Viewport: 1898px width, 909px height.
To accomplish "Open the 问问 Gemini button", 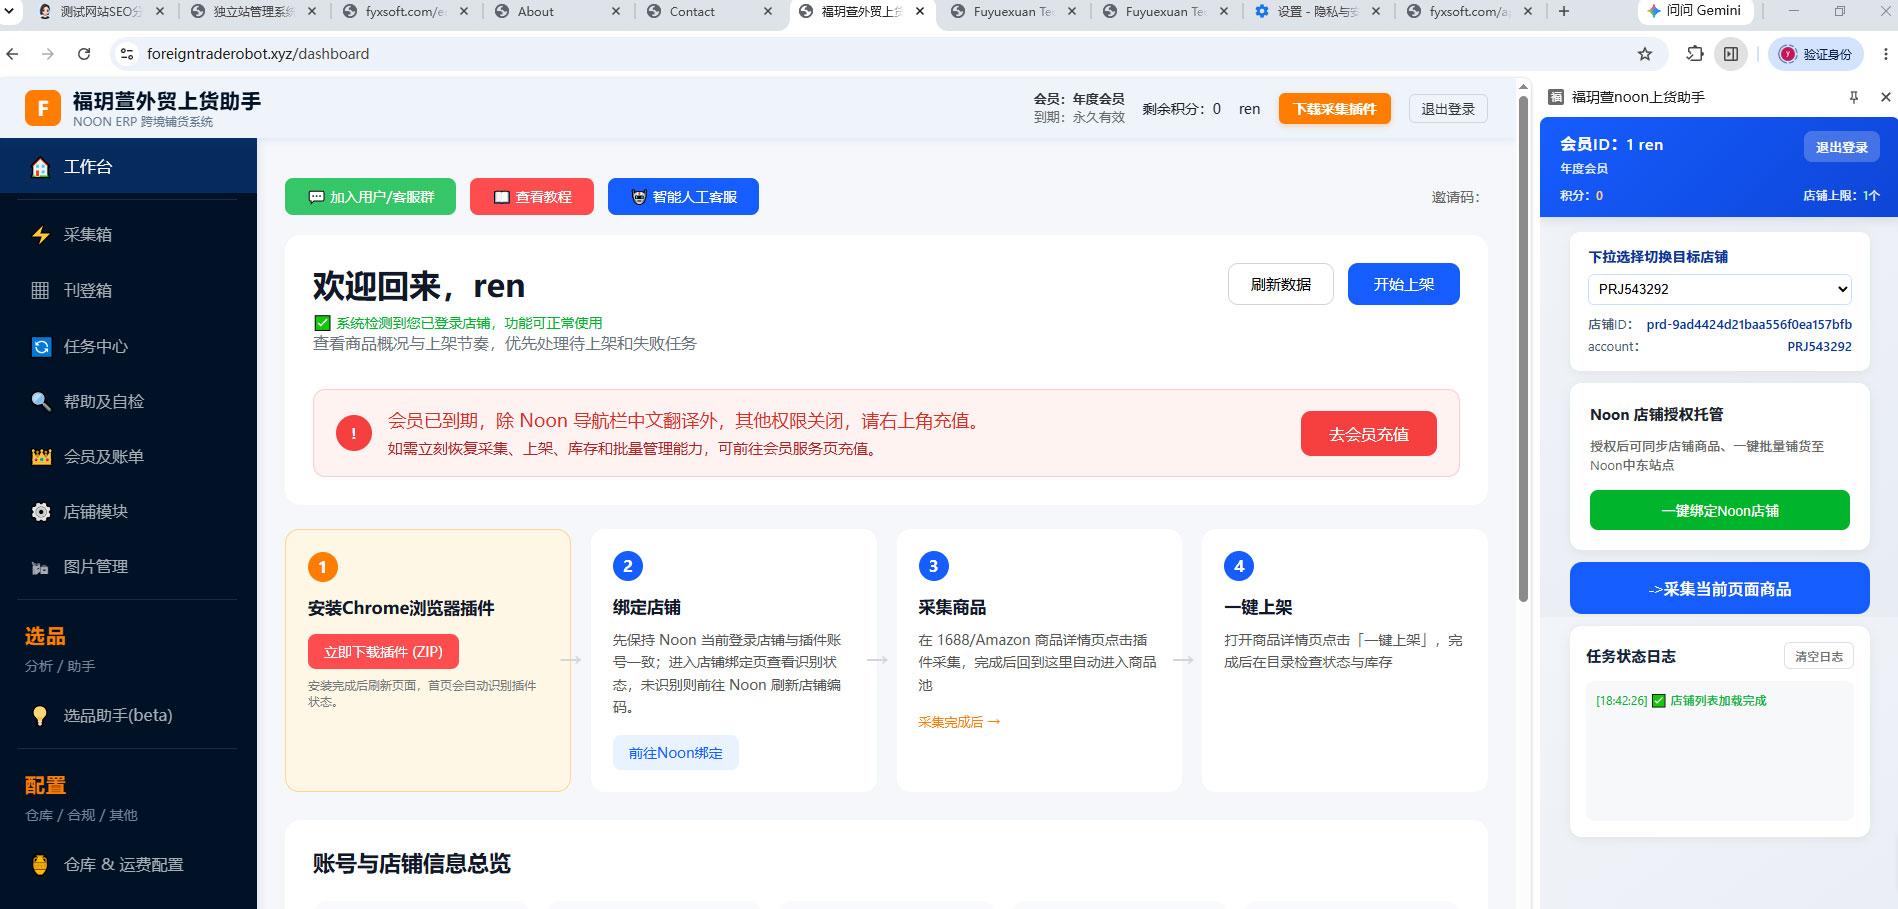I will pyautogui.click(x=1694, y=11).
